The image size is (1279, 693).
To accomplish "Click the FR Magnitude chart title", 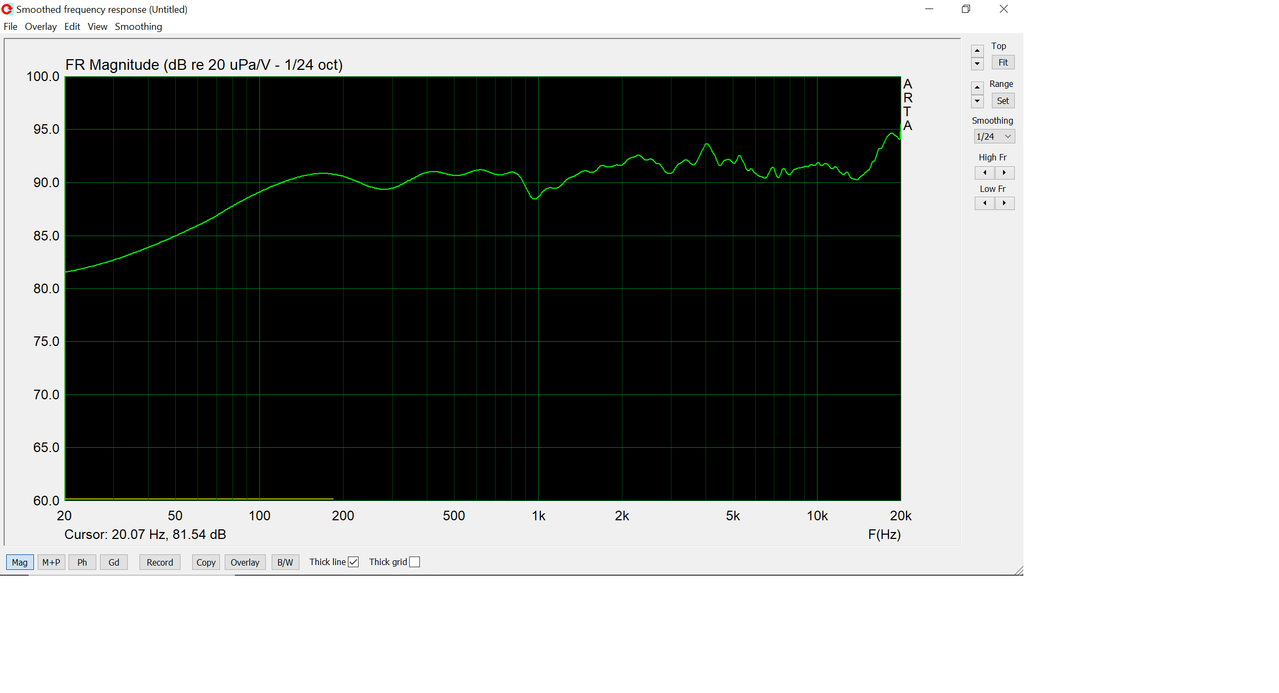I will tap(204, 65).
